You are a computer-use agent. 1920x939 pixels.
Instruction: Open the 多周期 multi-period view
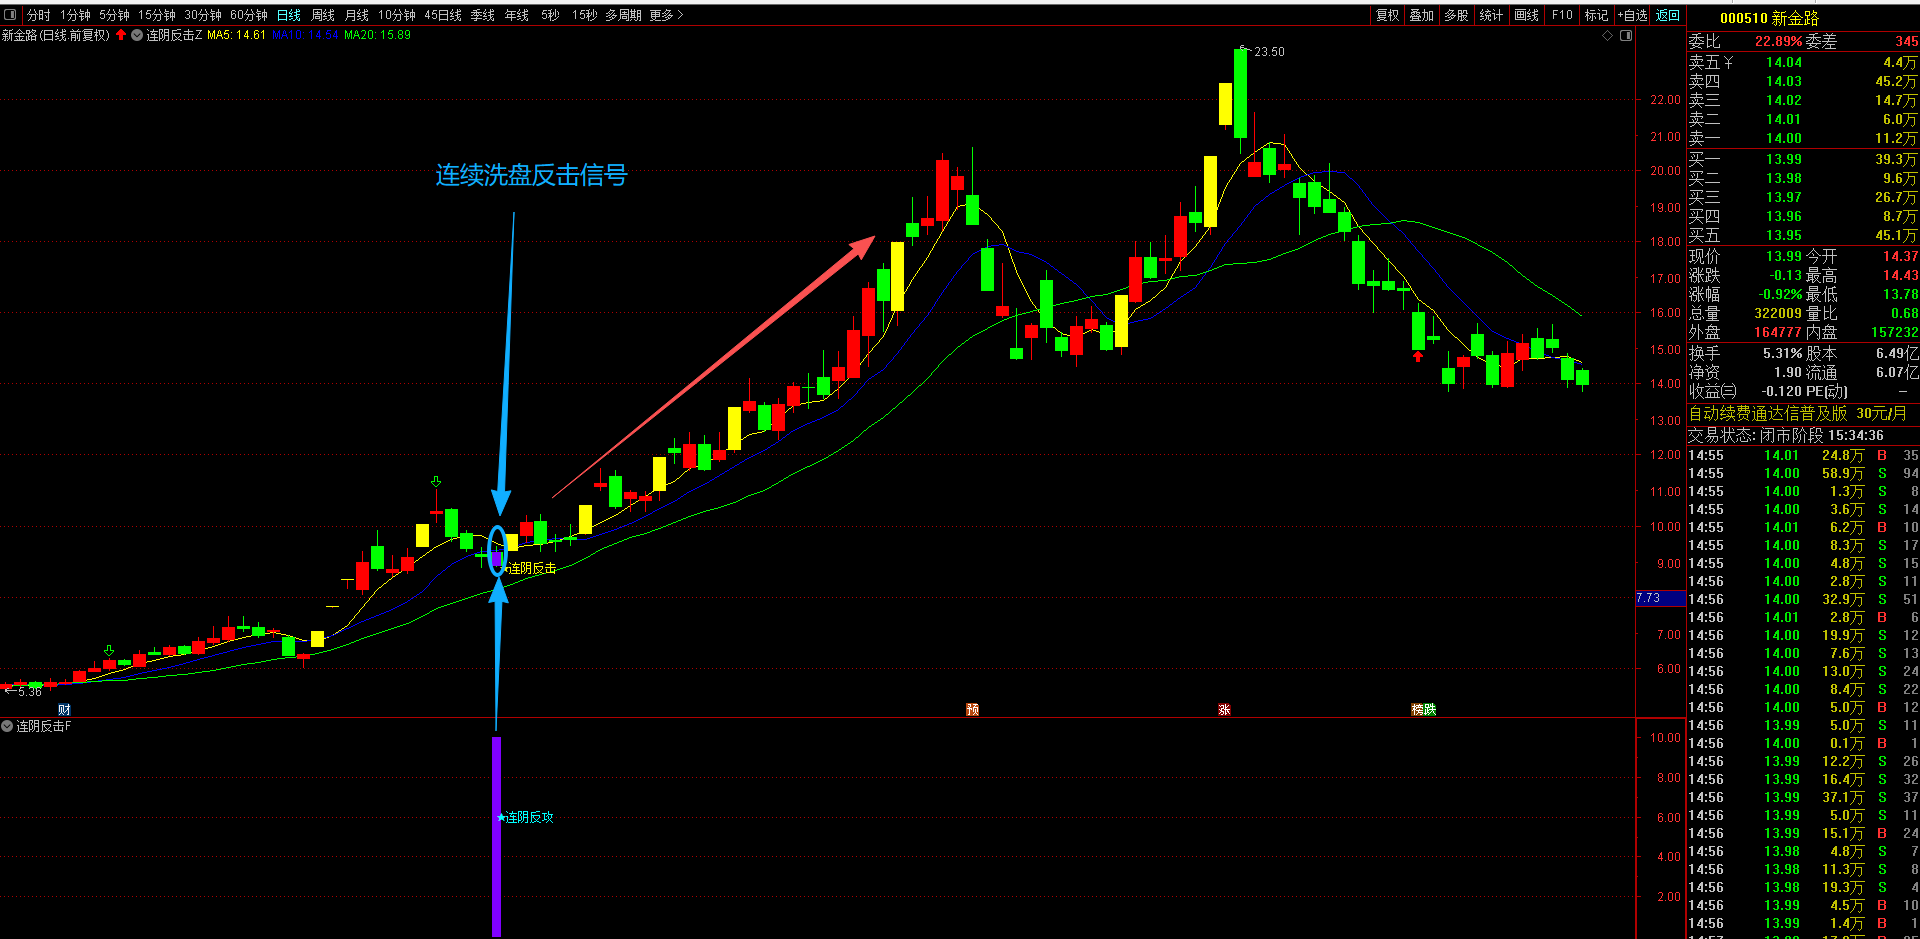pyautogui.click(x=623, y=15)
